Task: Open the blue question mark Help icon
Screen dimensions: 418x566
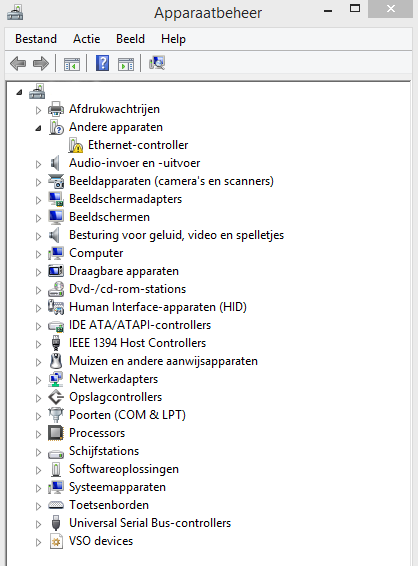Action: (x=103, y=64)
